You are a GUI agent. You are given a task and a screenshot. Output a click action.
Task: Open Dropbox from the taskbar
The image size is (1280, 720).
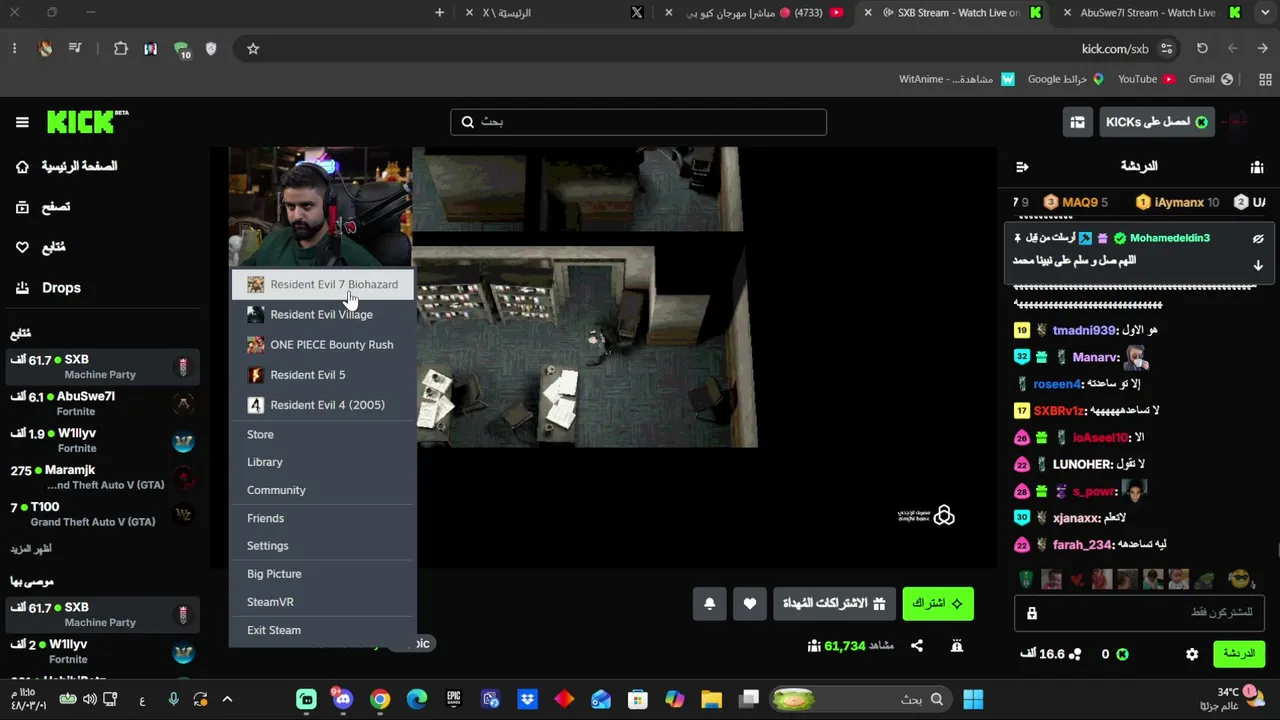pos(528,699)
